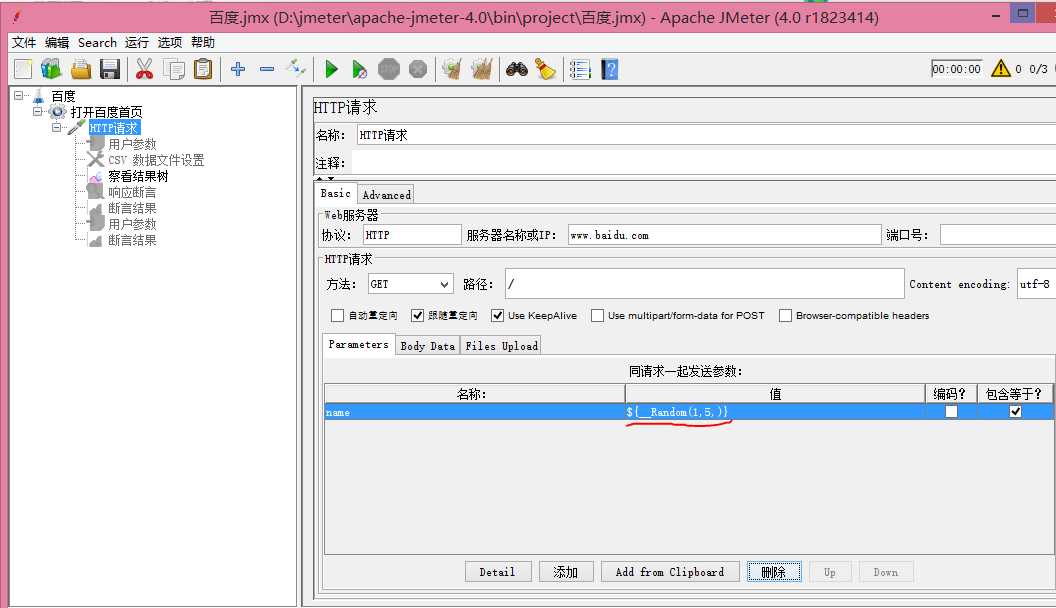The height and width of the screenshot is (608, 1056).
Task: Open the 选项 menu
Action: 170,42
